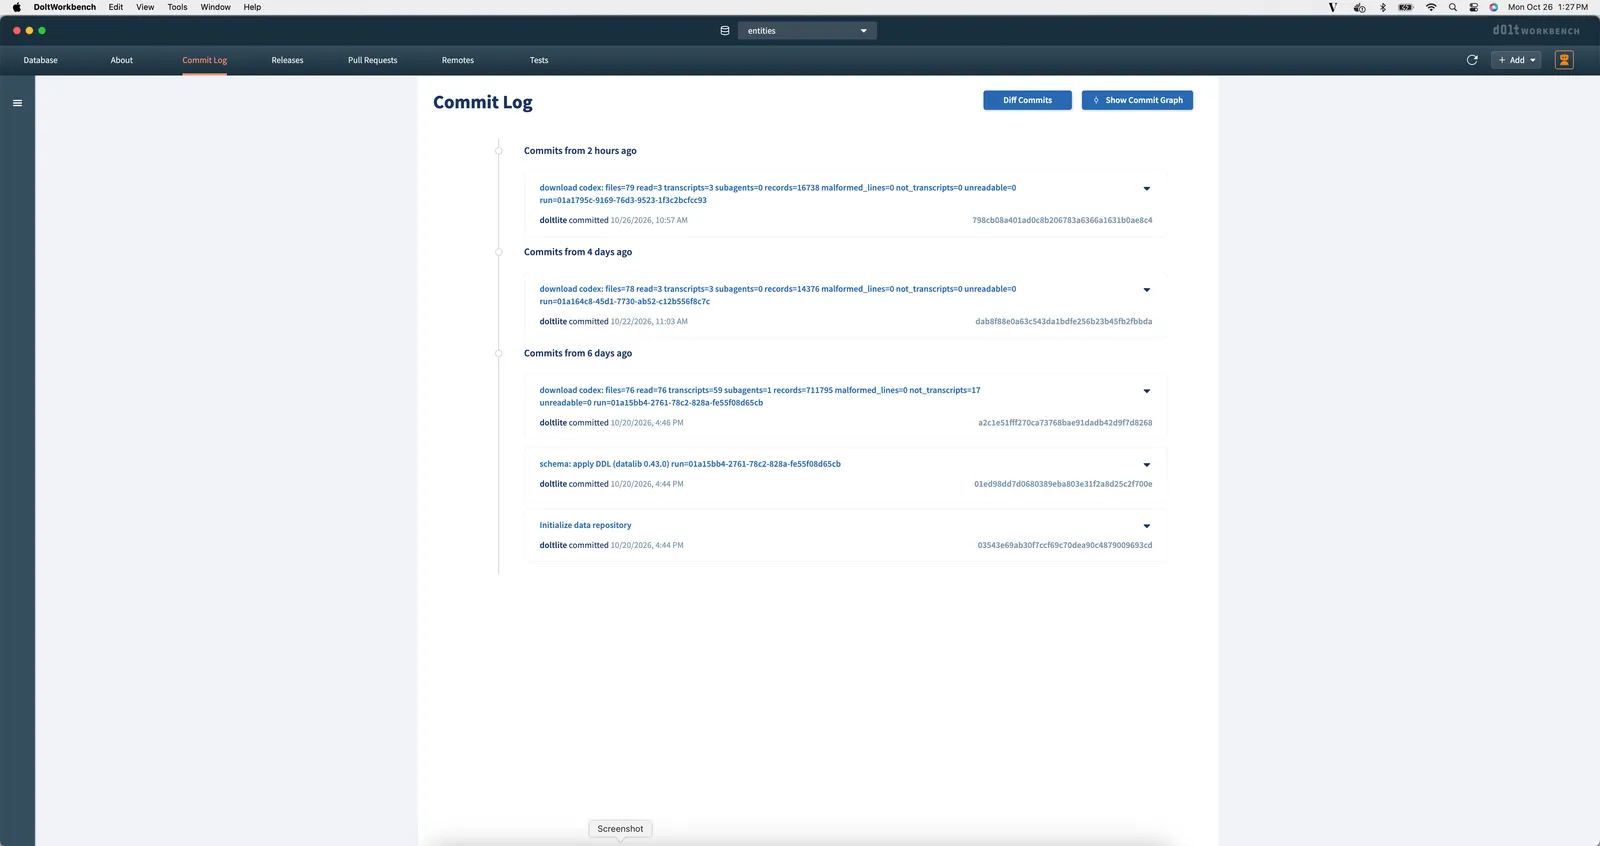
Task: Click commit hash 798cb08a401ad0c8b206783a6366a1631b0ae8c4
Action: (x=1062, y=220)
